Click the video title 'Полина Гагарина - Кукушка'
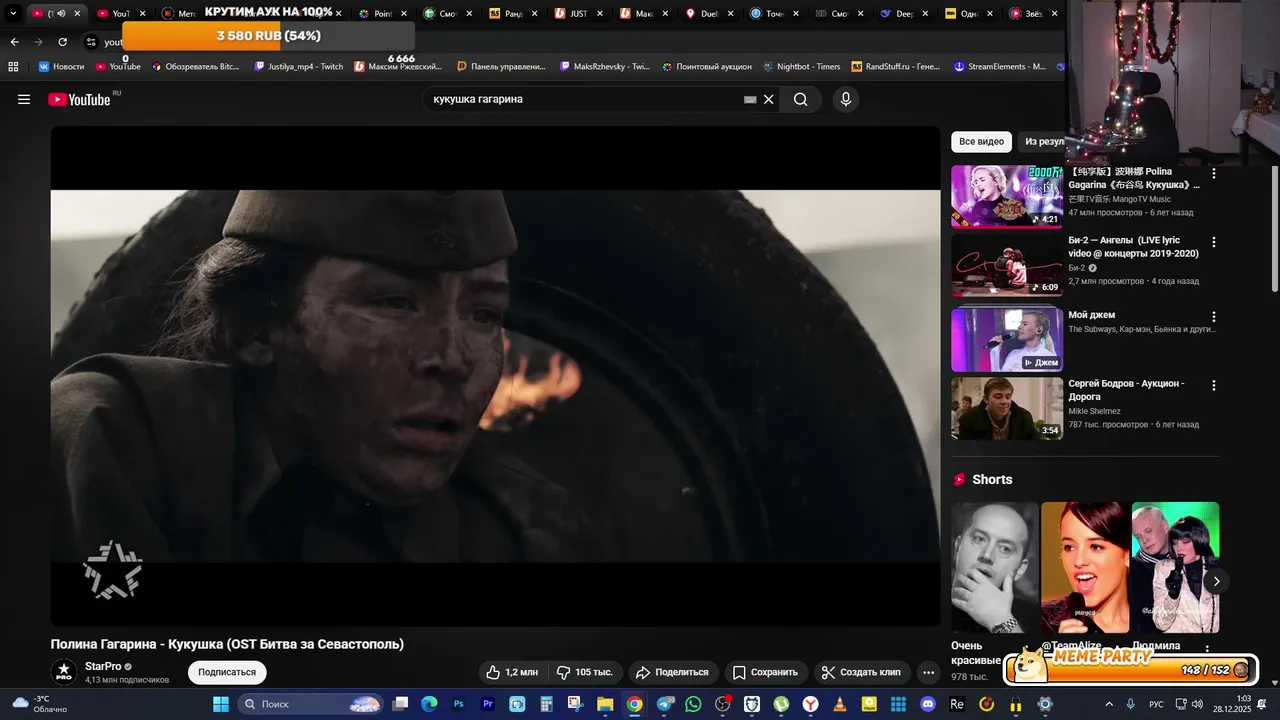This screenshot has width=1280, height=720. click(x=227, y=644)
